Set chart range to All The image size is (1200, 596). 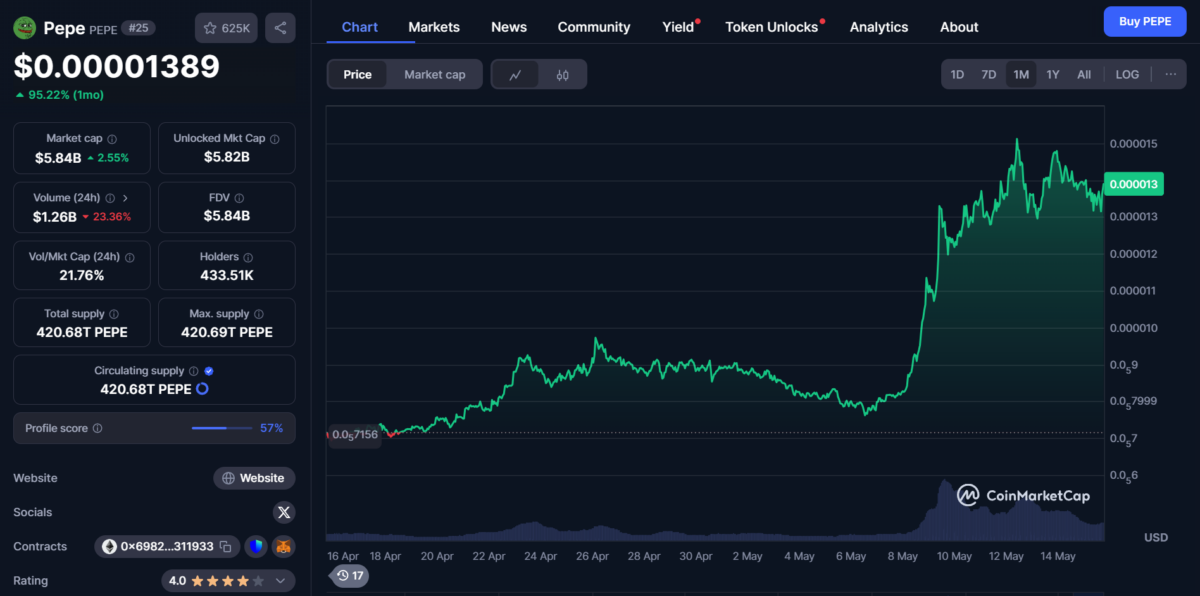(1084, 75)
